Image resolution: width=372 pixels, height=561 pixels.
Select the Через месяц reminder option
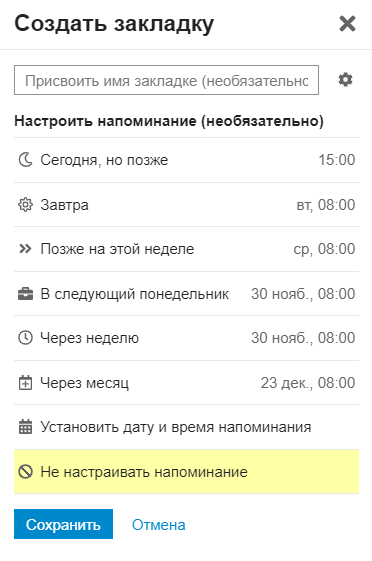point(186,383)
